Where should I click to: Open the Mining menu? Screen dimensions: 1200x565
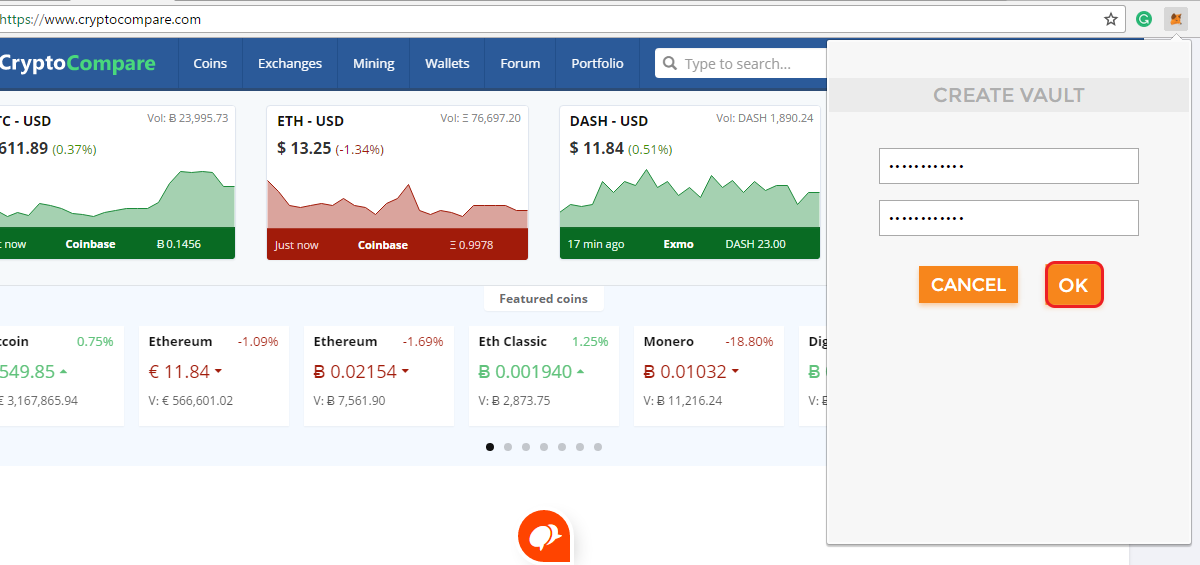click(x=374, y=64)
